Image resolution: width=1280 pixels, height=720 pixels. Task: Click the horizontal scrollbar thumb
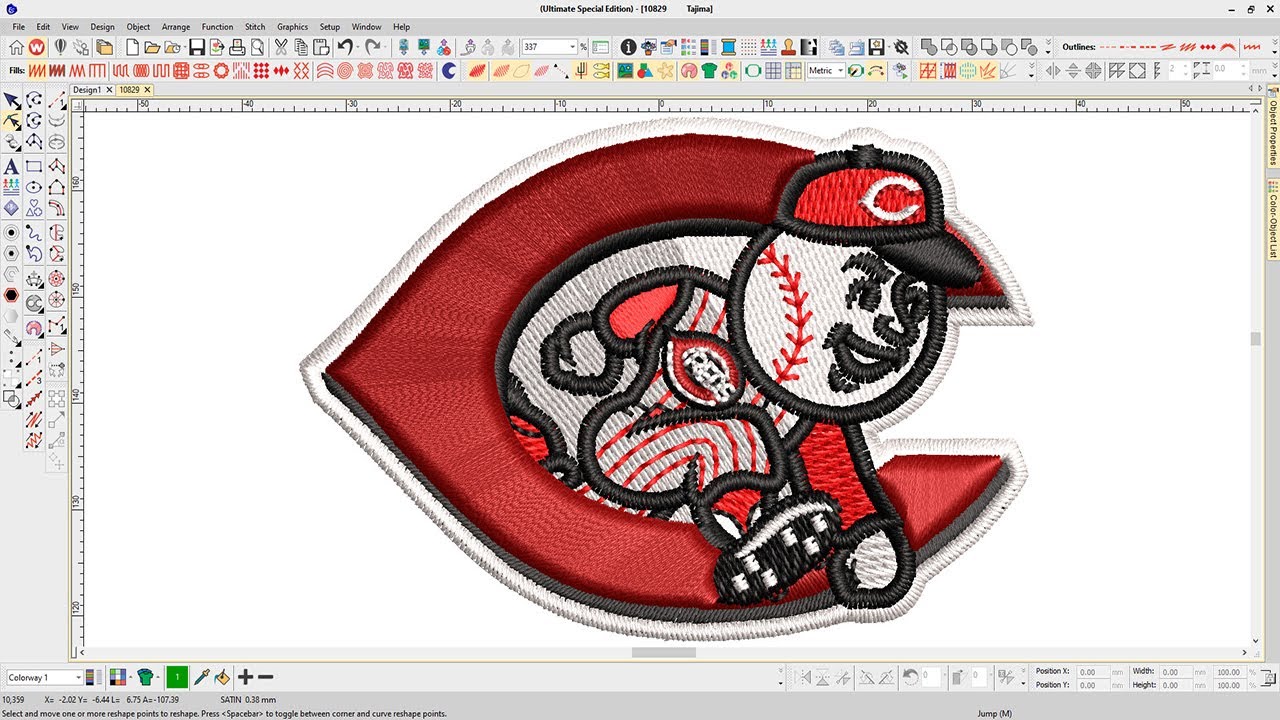[663, 652]
